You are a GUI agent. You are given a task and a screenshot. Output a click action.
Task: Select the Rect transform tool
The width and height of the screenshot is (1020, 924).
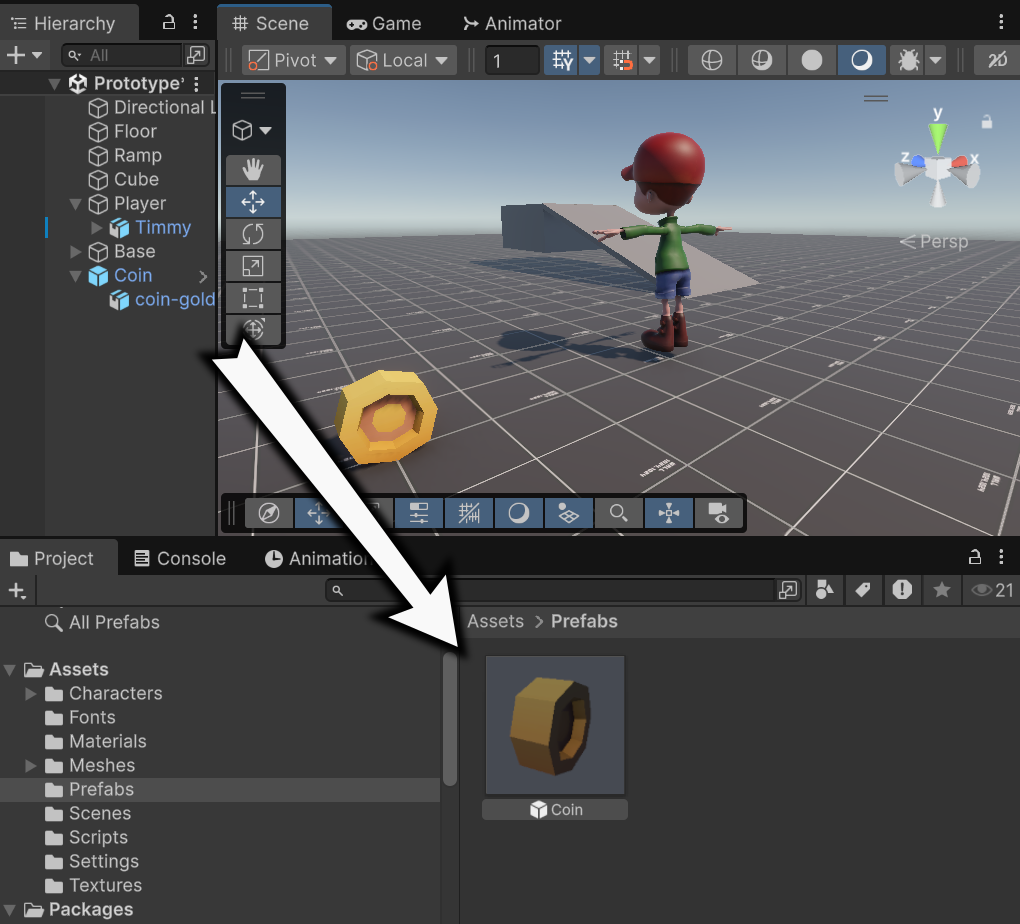point(253,297)
